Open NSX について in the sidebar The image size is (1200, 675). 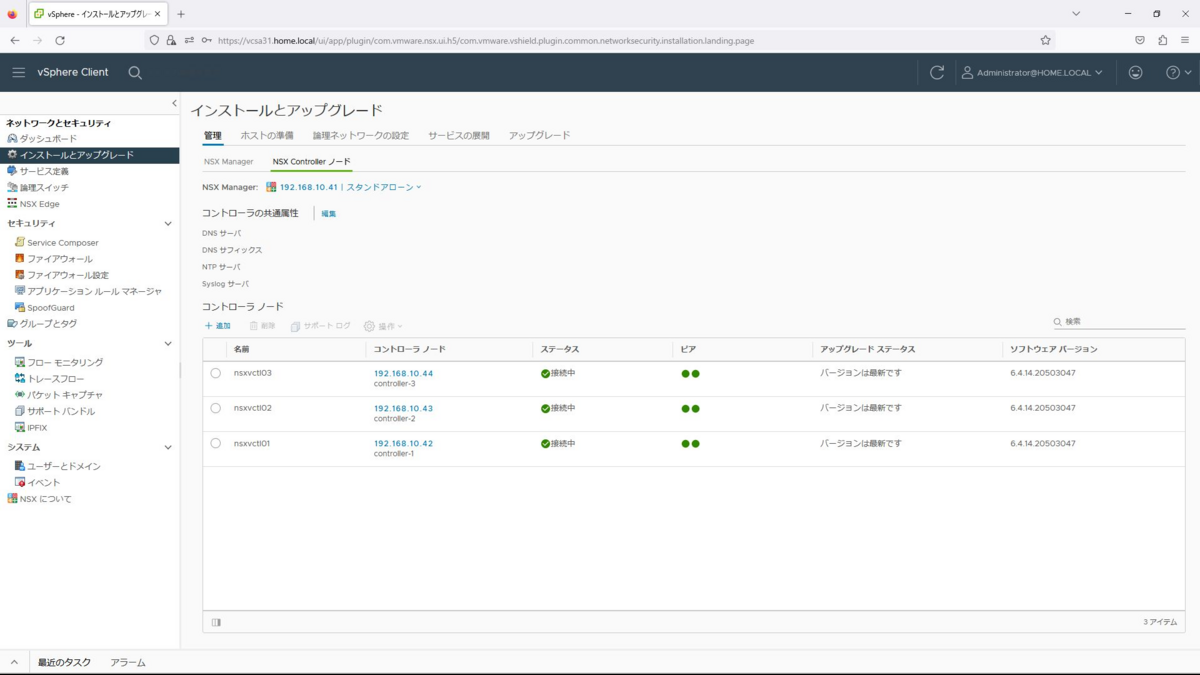pos(46,499)
